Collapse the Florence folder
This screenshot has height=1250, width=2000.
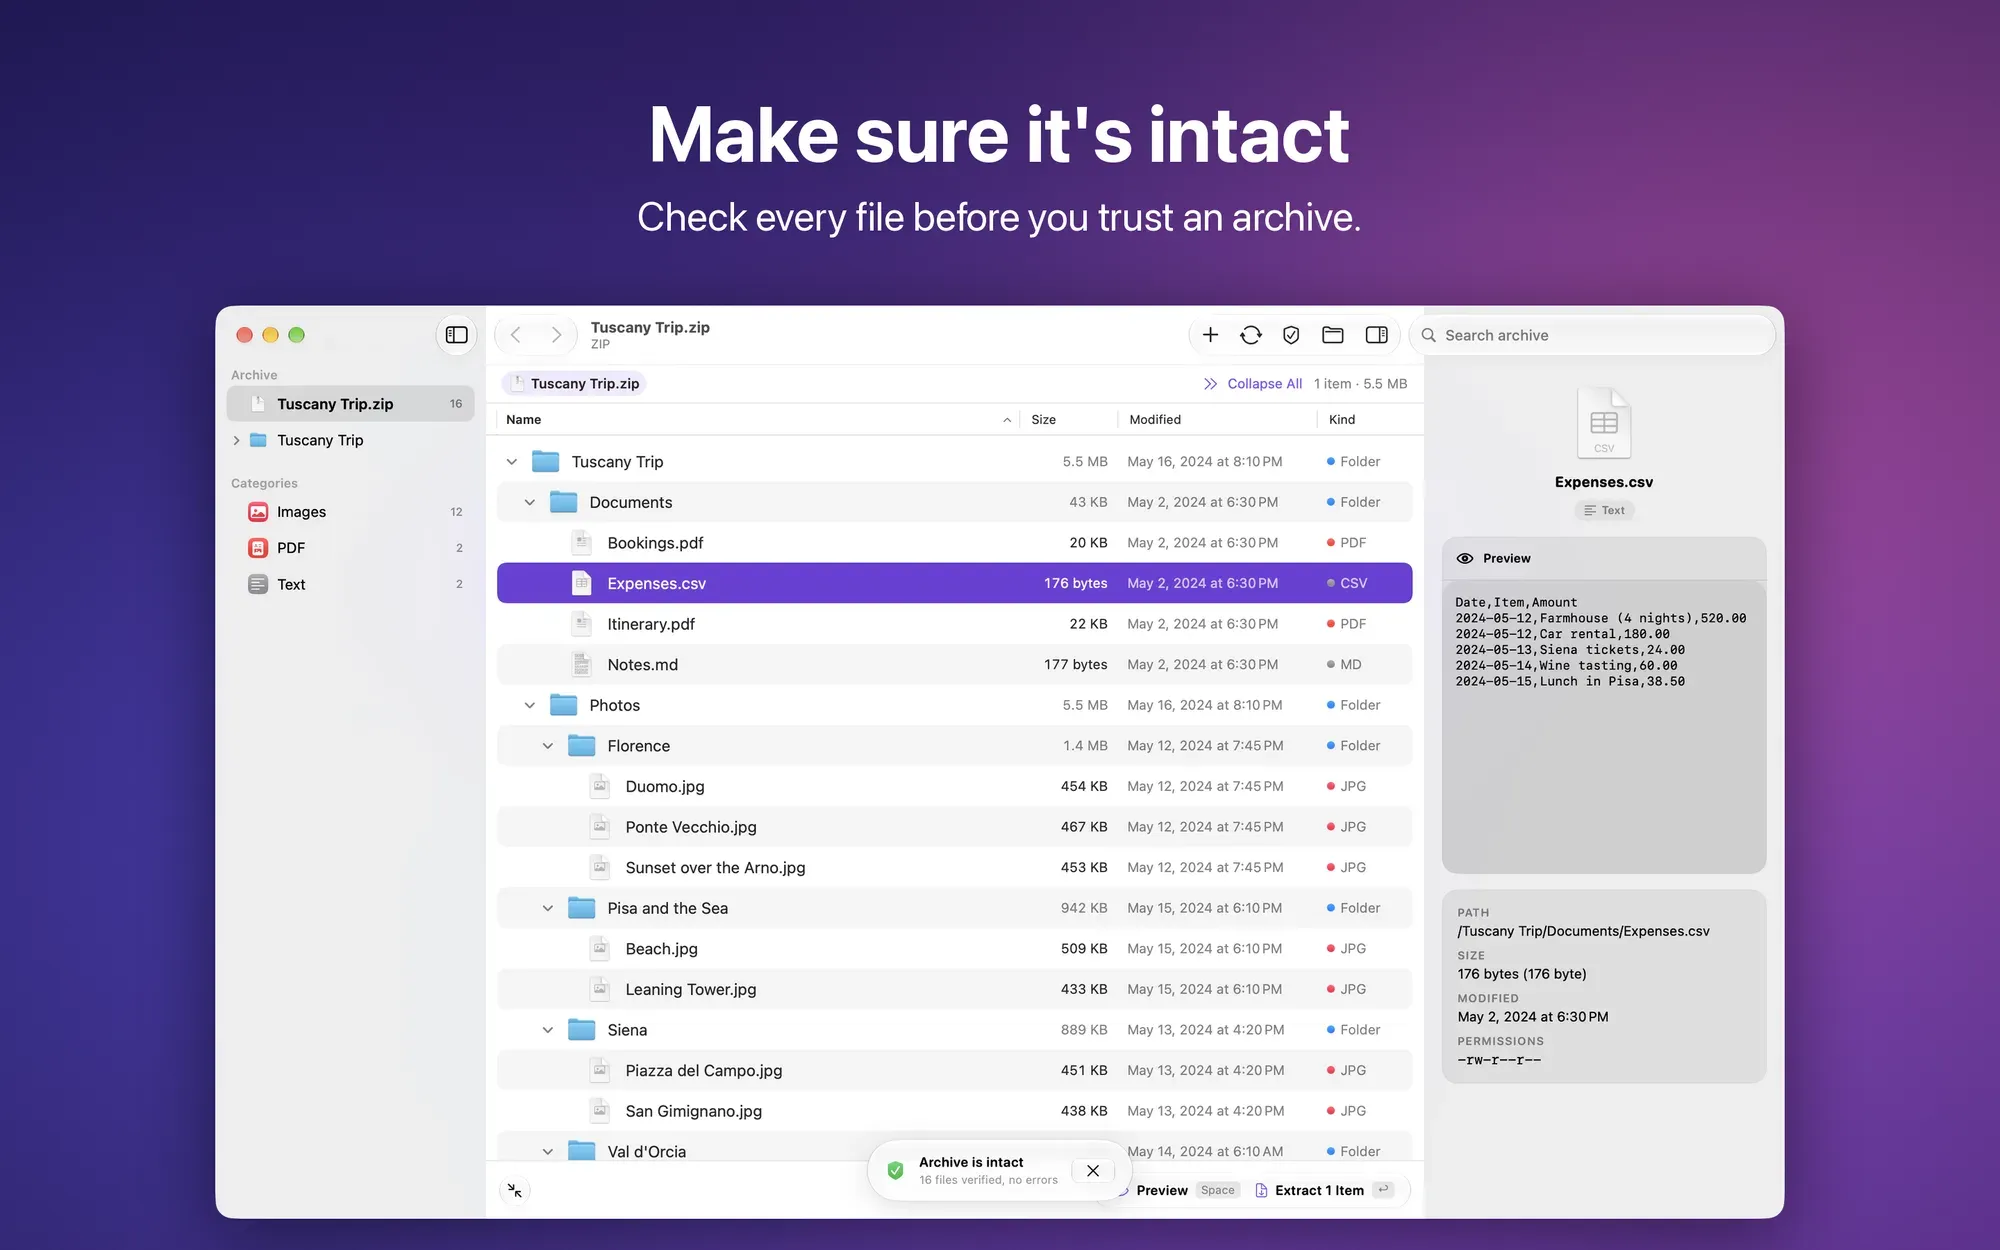point(548,746)
